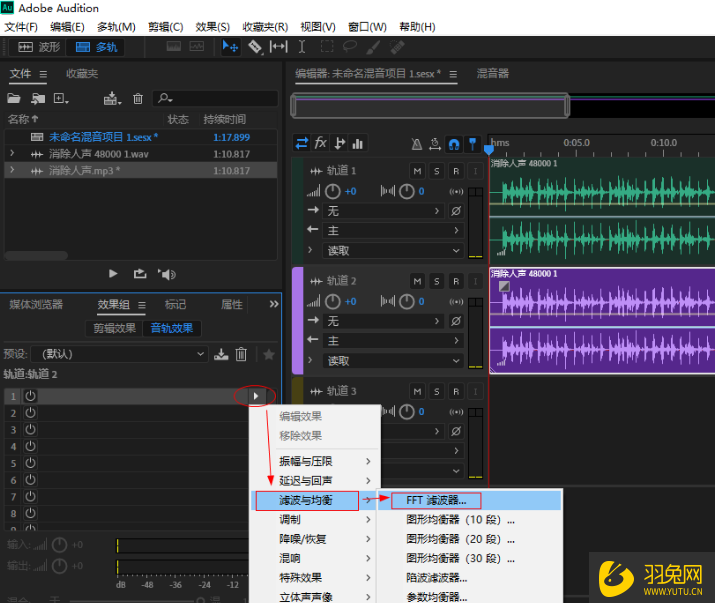
Task: Toggle the metronome icon
Action: tap(416, 144)
